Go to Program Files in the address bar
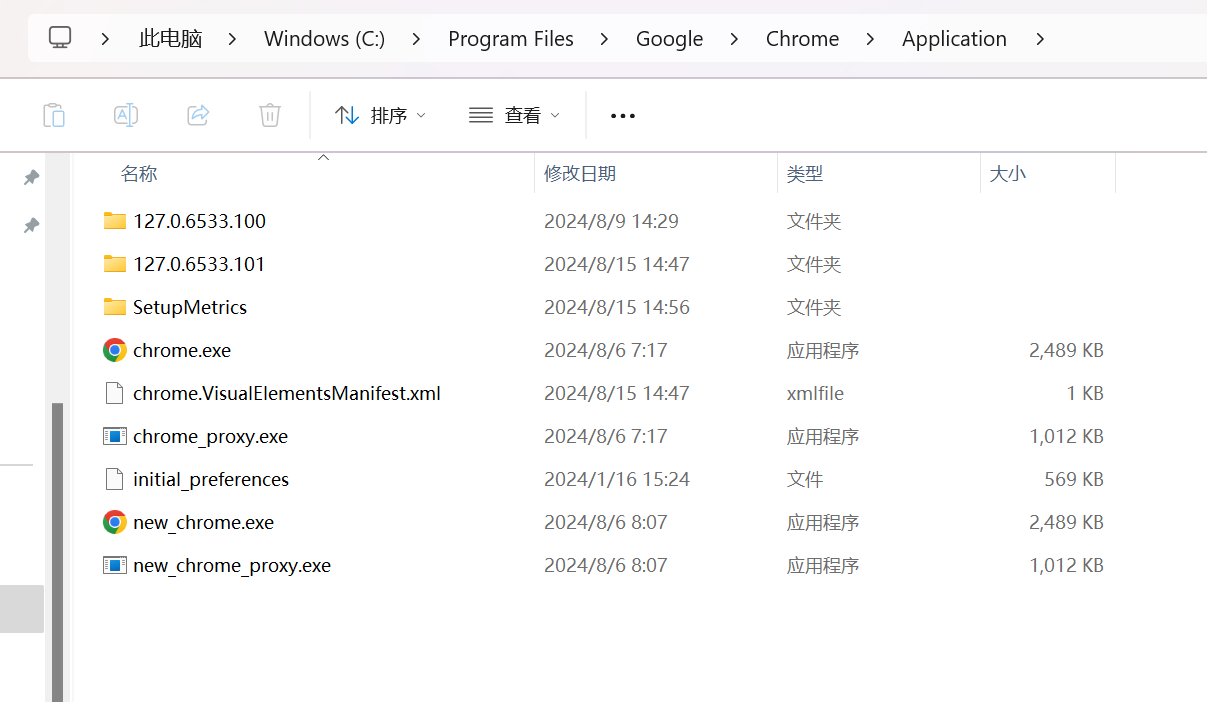The height and width of the screenshot is (702, 1207). pyautogui.click(x=511, y=39)
